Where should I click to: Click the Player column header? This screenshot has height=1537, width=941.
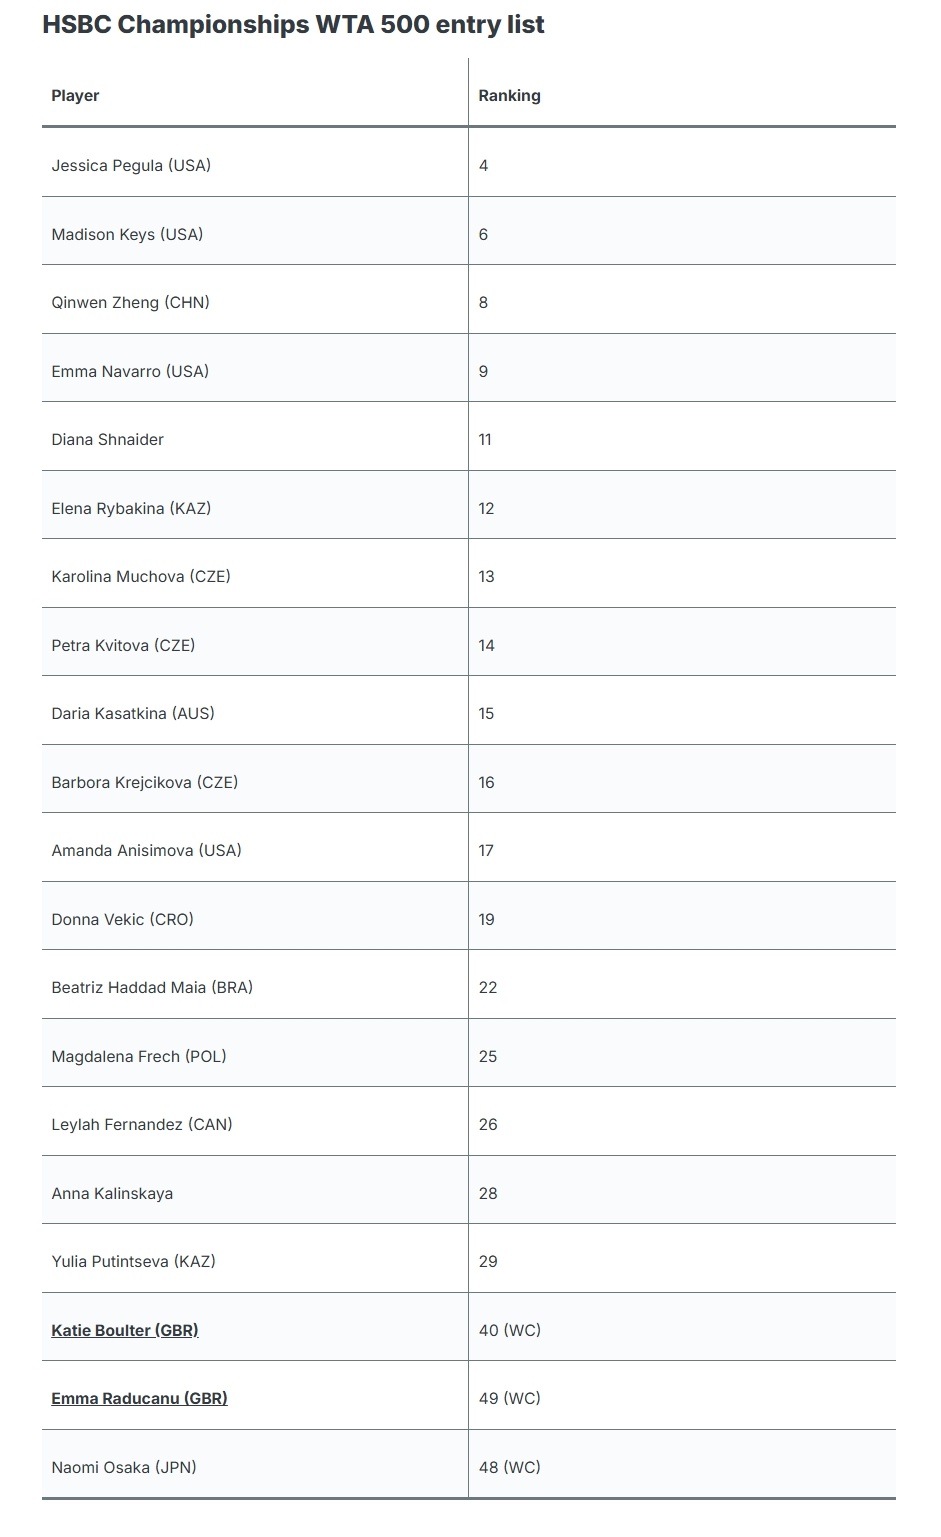(x=76, y=96)
